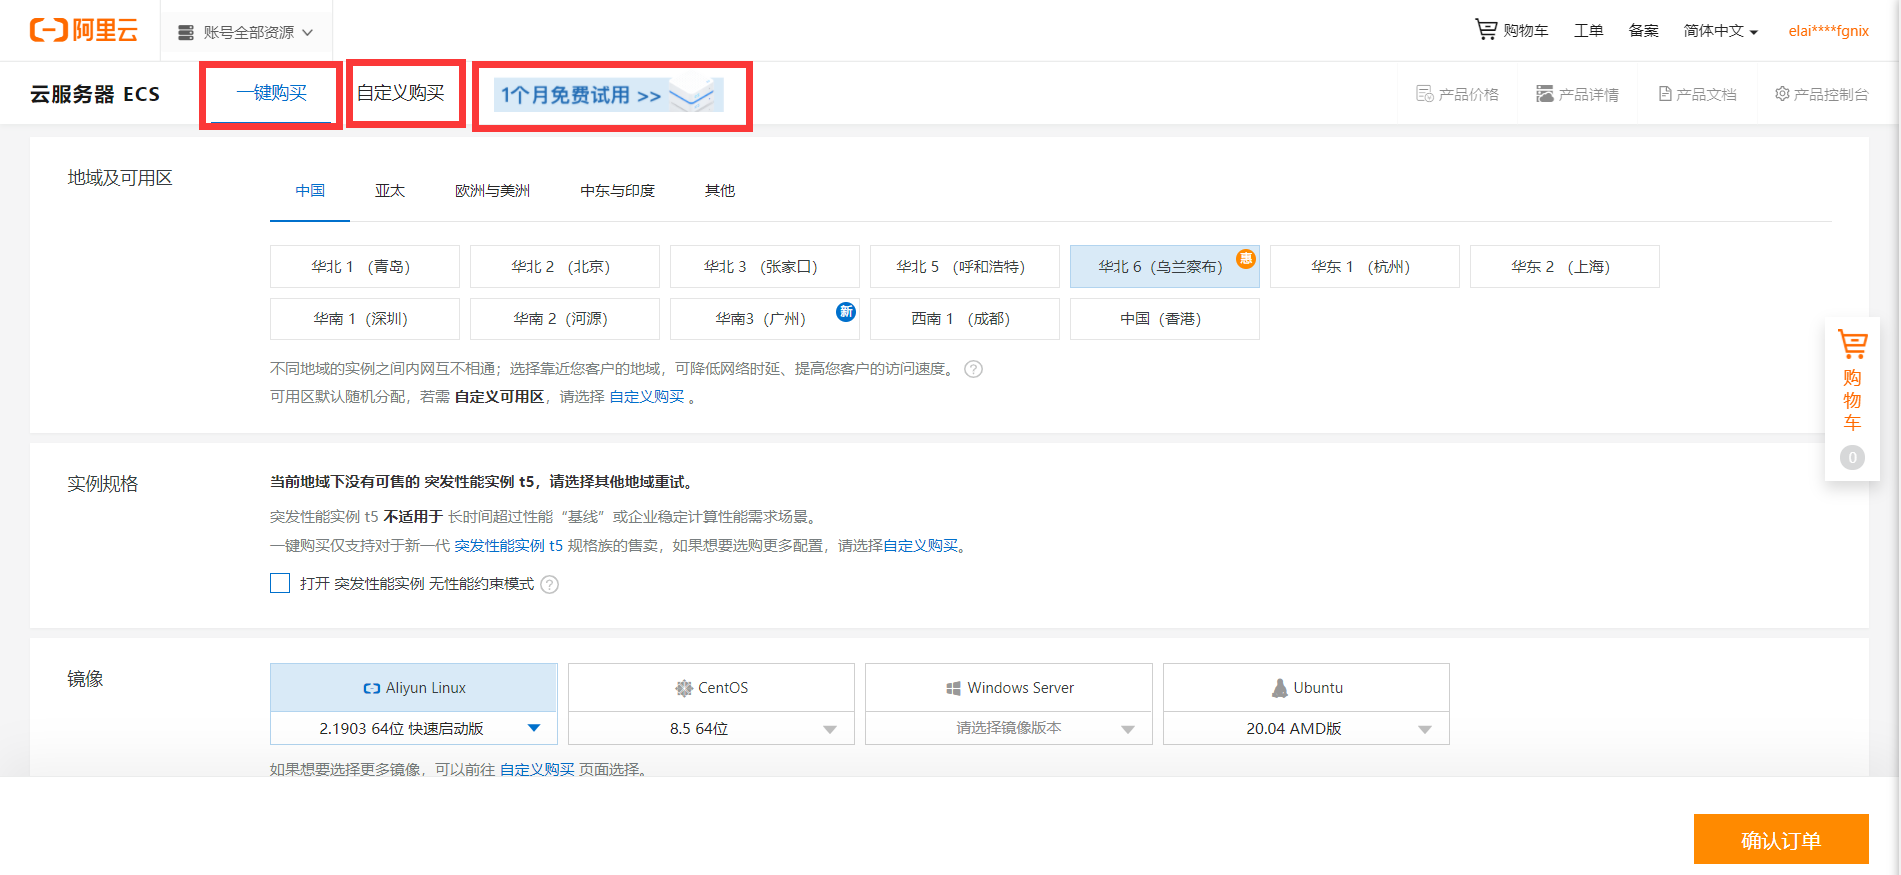This screenshot has width=1901, height=875.
Task: Open the shopping cart icon in header
Action: point(1486,30)
